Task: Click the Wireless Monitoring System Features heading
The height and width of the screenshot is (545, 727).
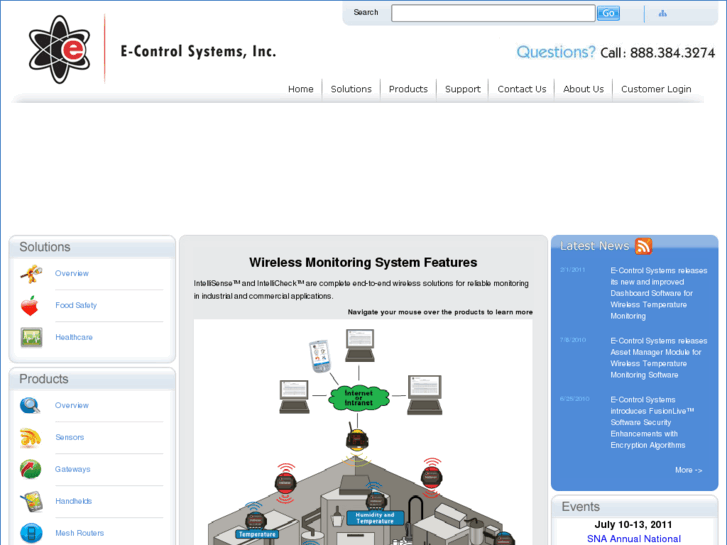Action: pyautogui.click(x=363, y=263)
